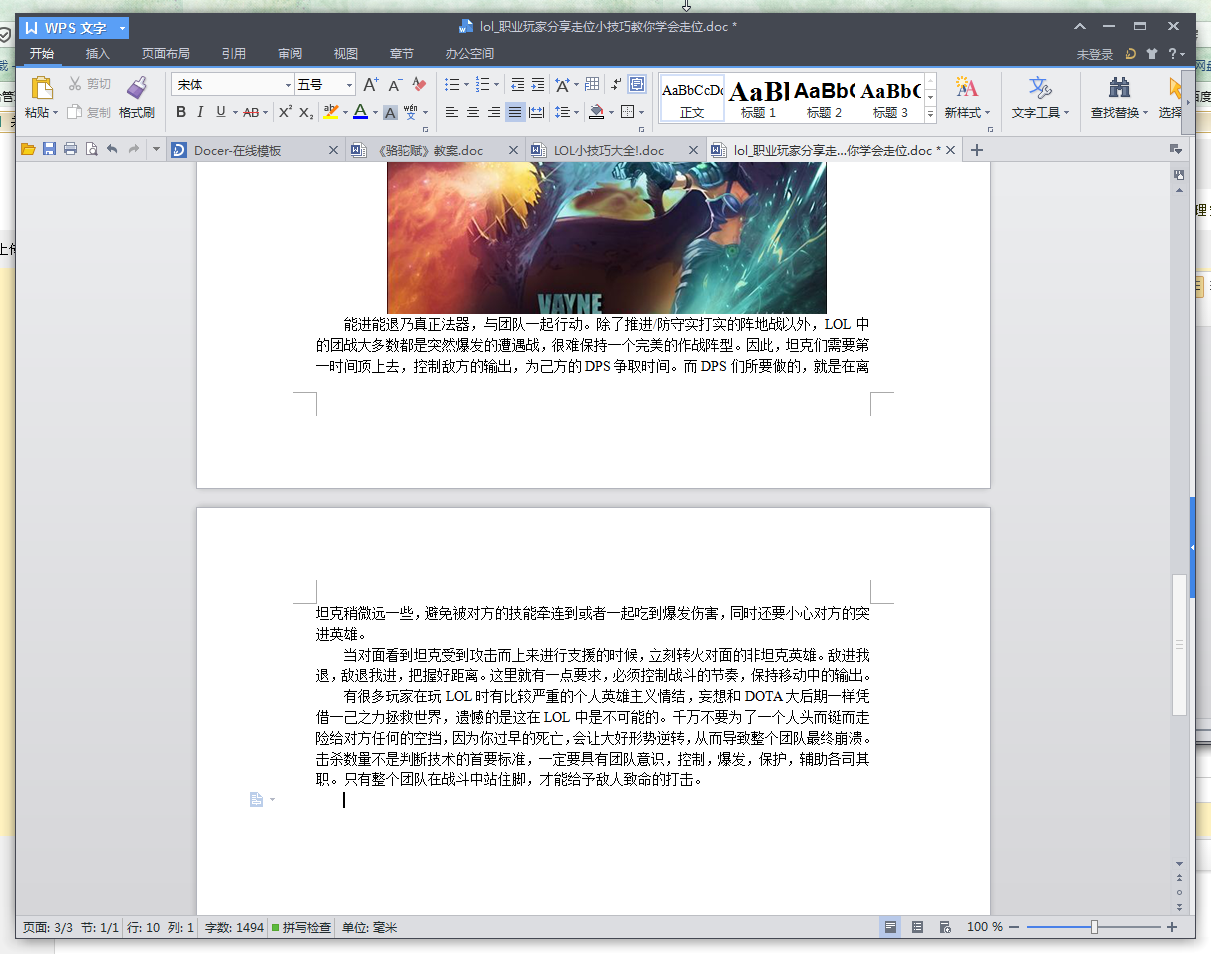Click the vertical scrollbar thumb
The image size is (1211, 954).
click(x=1179, y=645)
